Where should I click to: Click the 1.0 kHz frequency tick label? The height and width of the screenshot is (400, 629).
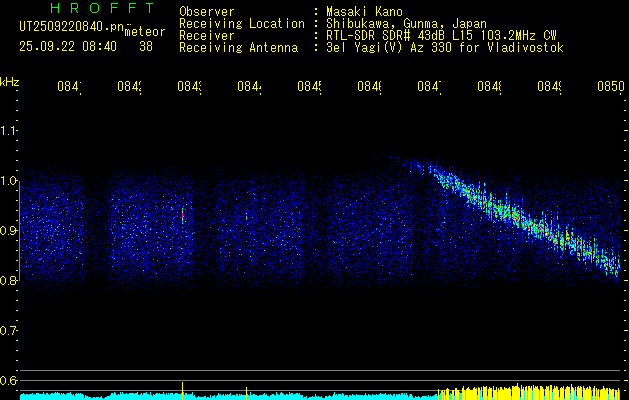9,181
